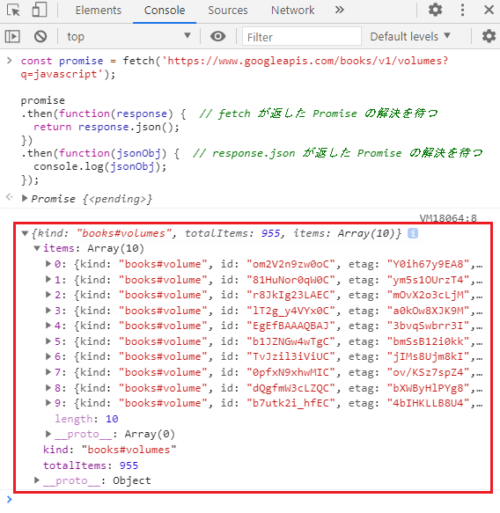Toggle the device toolbar icon
This screenshot has width=500, height=513.
(39, 10)
